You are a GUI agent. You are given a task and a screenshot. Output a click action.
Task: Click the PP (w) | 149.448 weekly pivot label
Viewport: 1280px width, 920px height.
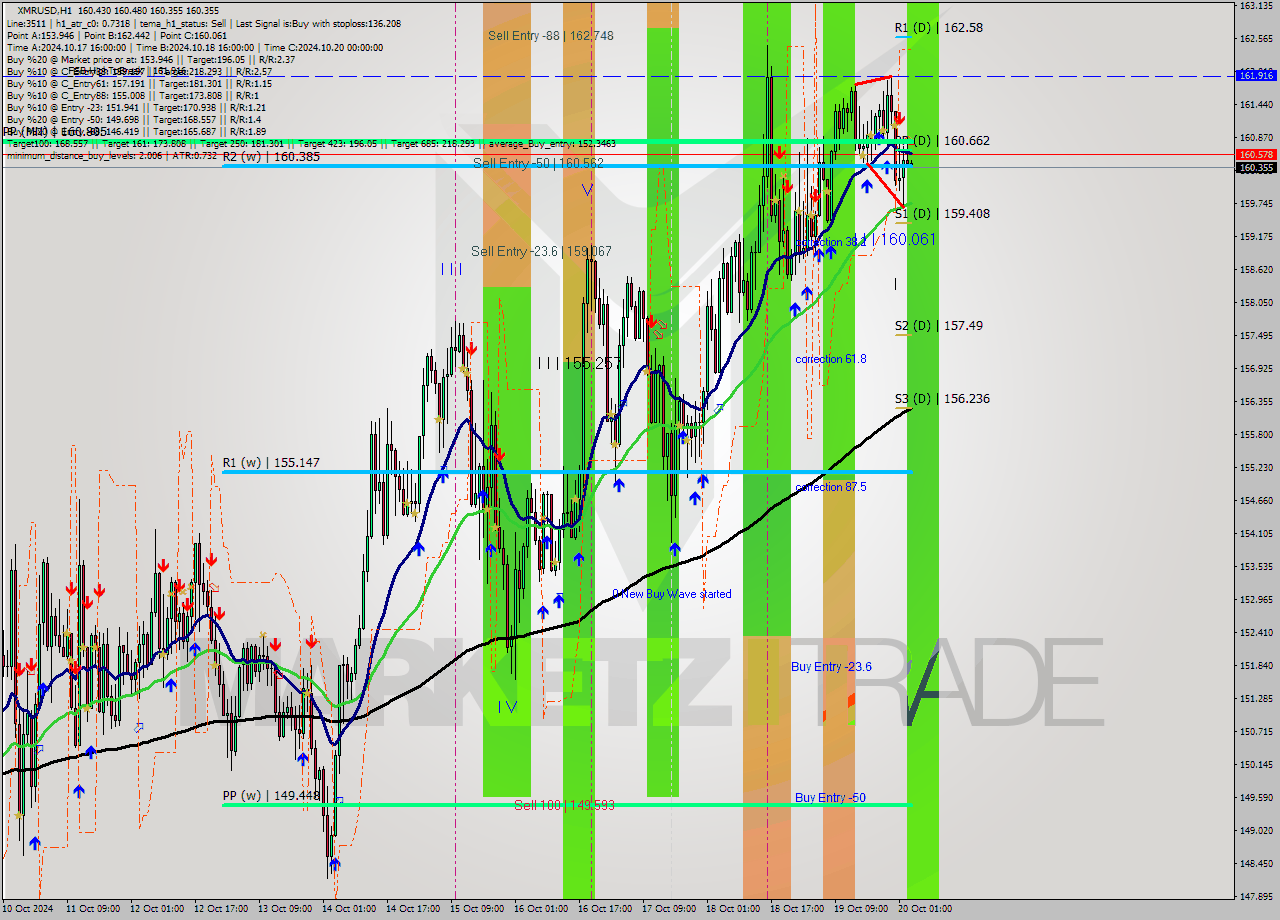point(271,796)
